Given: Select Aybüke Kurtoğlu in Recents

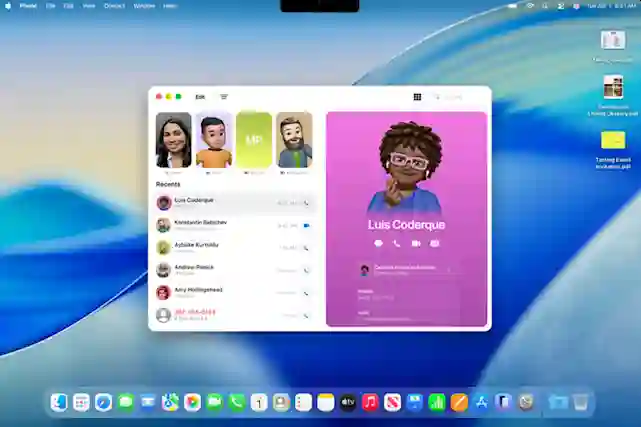Looking at the screenshot, I should click(x=236, y=248).
